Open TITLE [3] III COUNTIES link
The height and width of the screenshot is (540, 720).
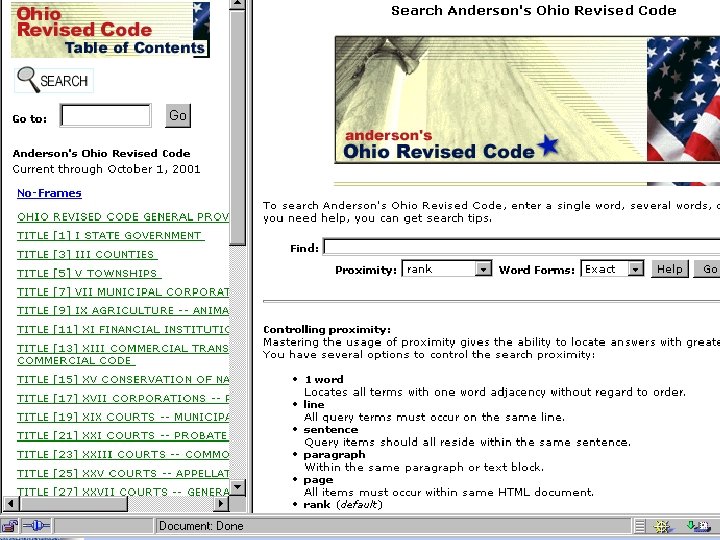click(x=87, y=254)
